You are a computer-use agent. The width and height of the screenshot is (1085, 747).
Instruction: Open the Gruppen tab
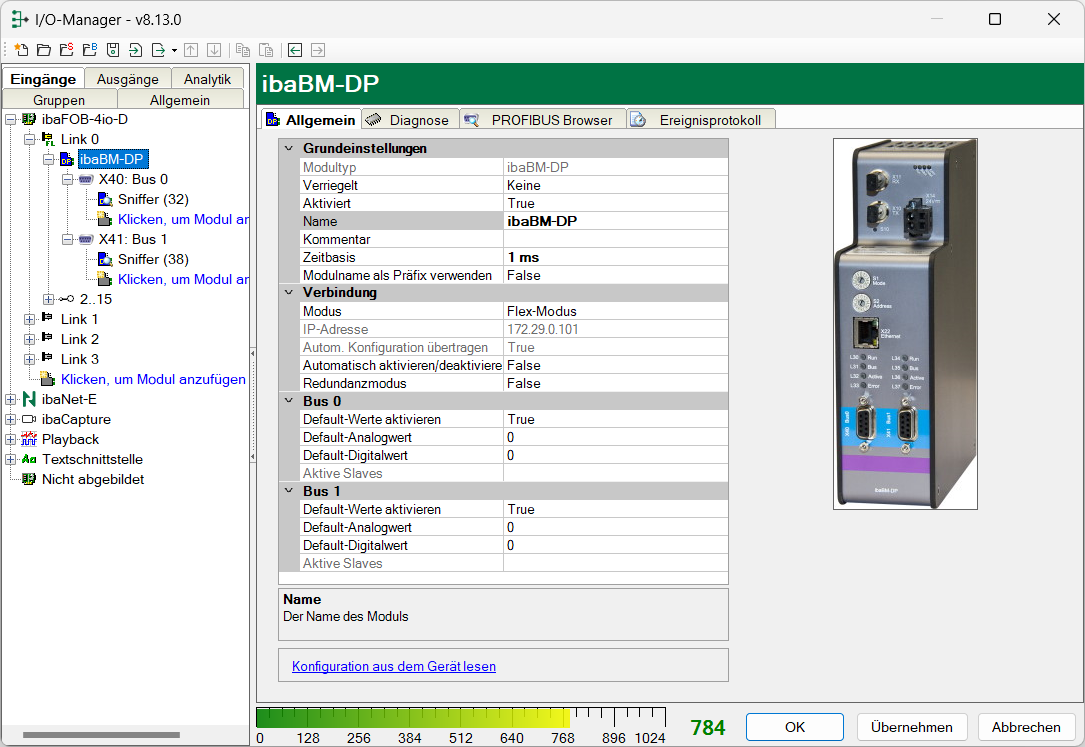59,100
